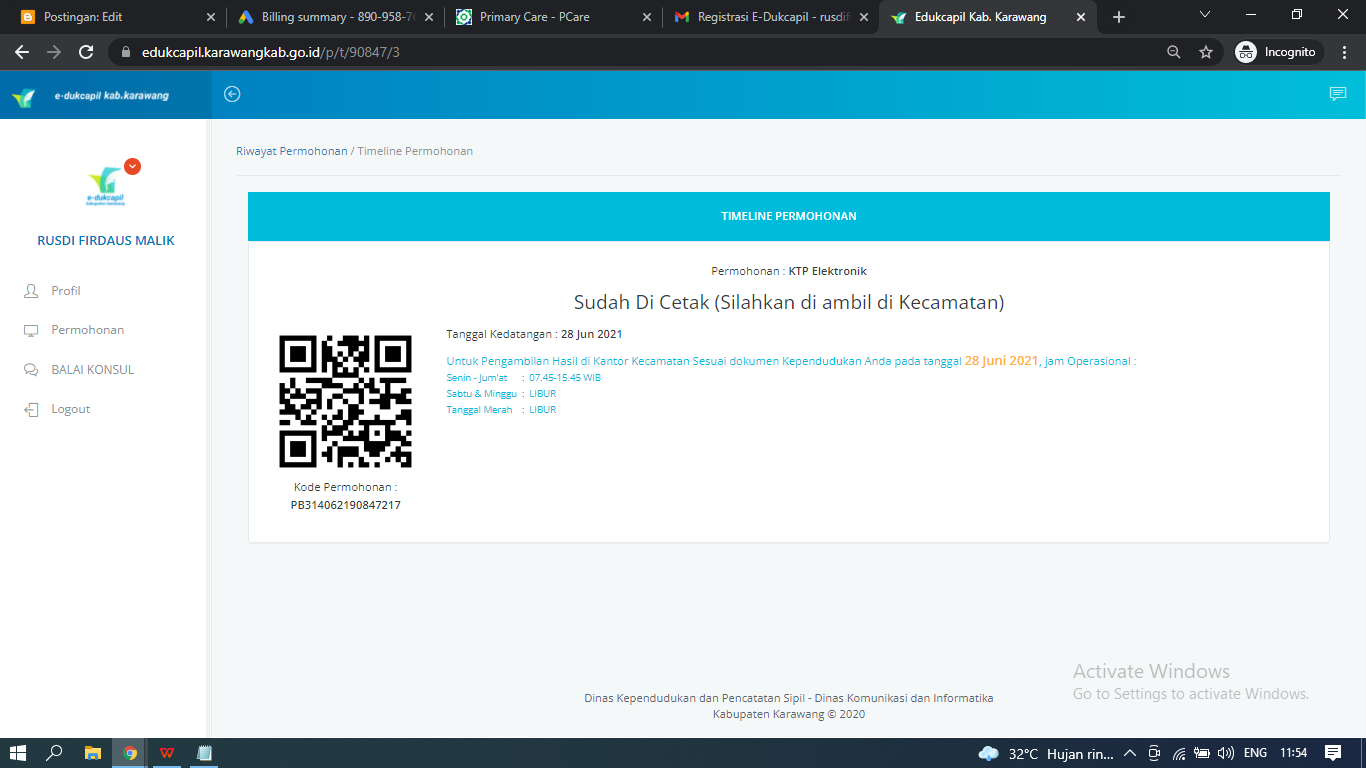This screenshot has width=1366, height=768.
Task: Go back with the browser back arrow
Action: pos(22,52)
